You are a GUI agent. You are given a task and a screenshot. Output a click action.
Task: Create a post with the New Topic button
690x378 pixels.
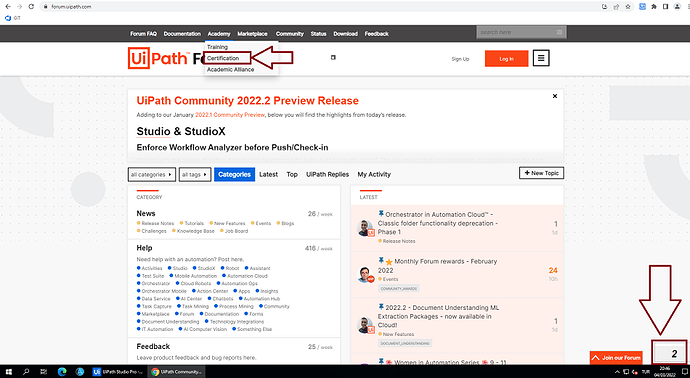pos(541,173)
